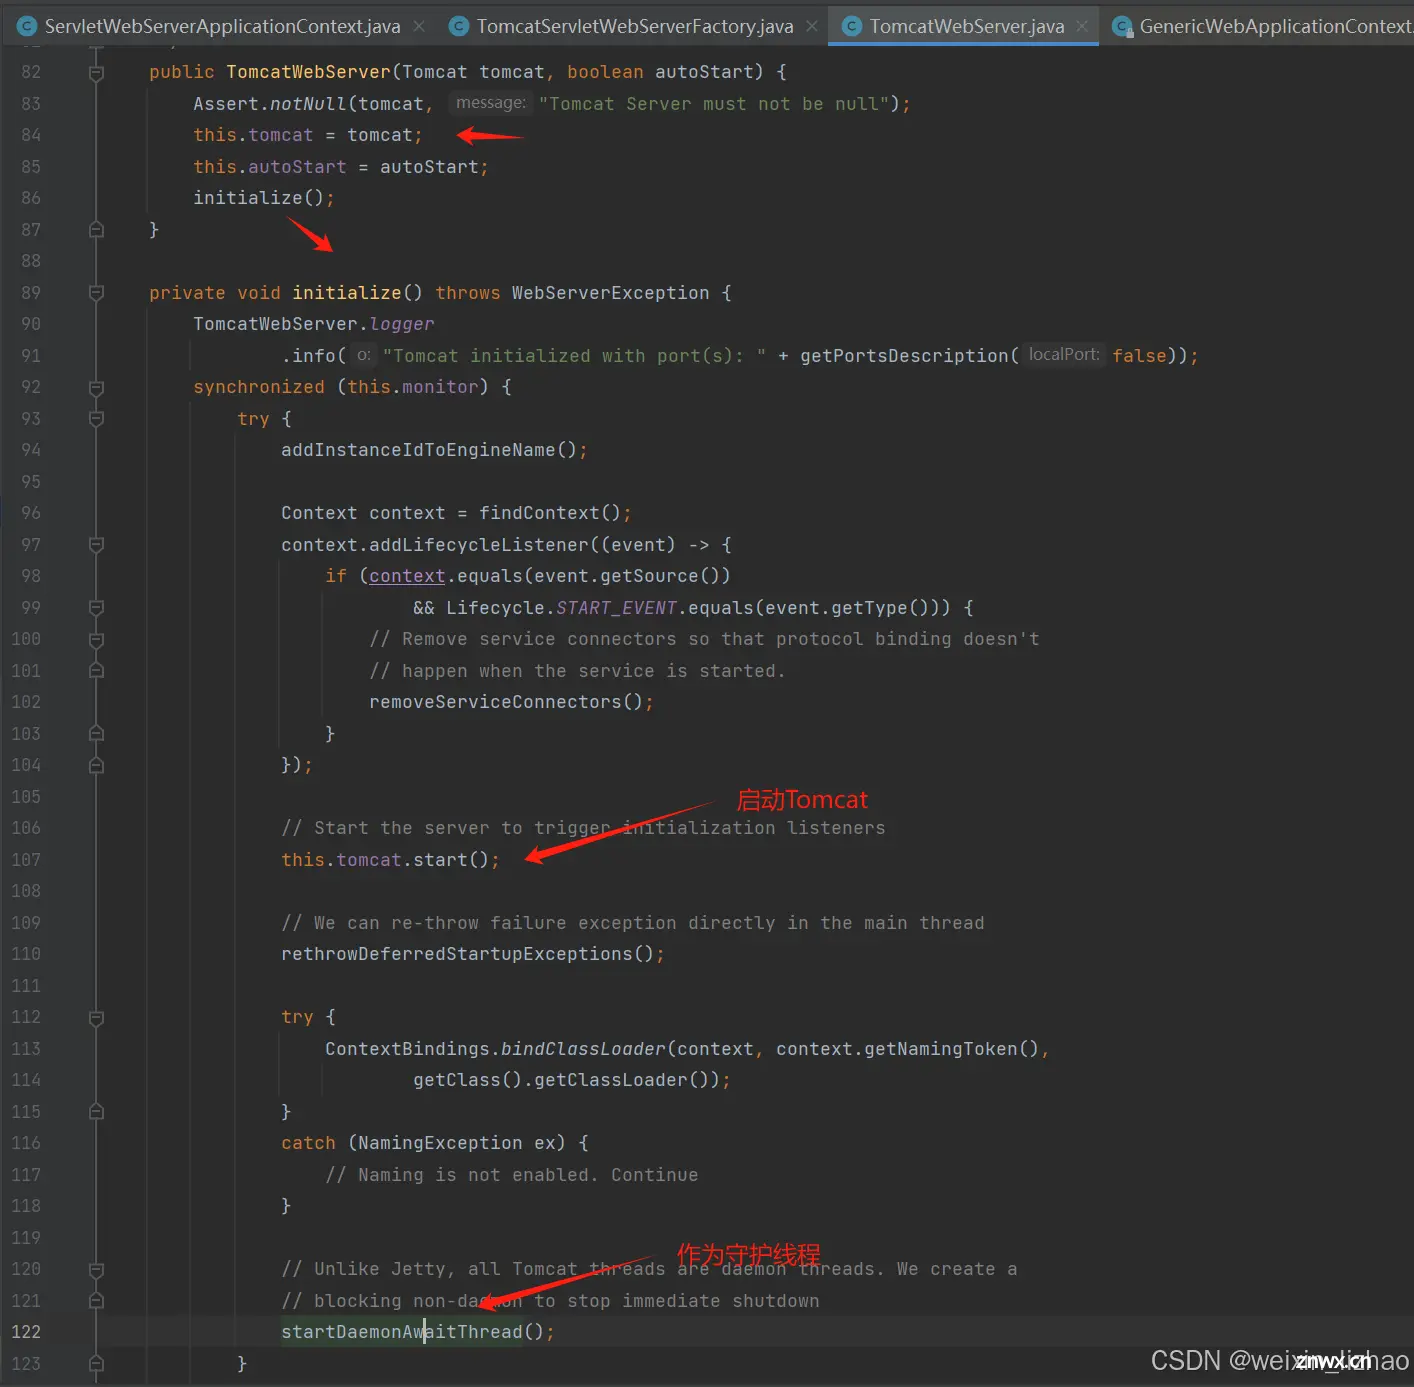Click the underlined context variable on line 98
This screenshot has height=1387, width=1414.
click(407, 576)
